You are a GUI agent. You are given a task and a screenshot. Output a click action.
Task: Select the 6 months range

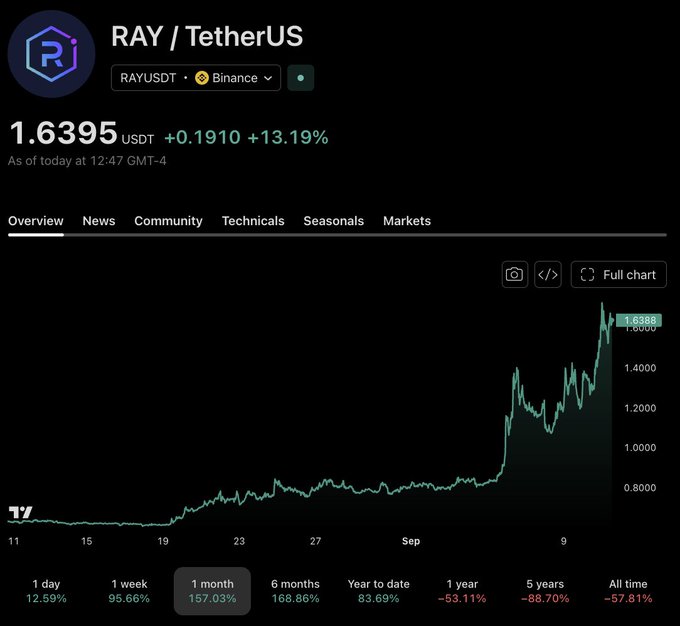click(x=295, y=591)
